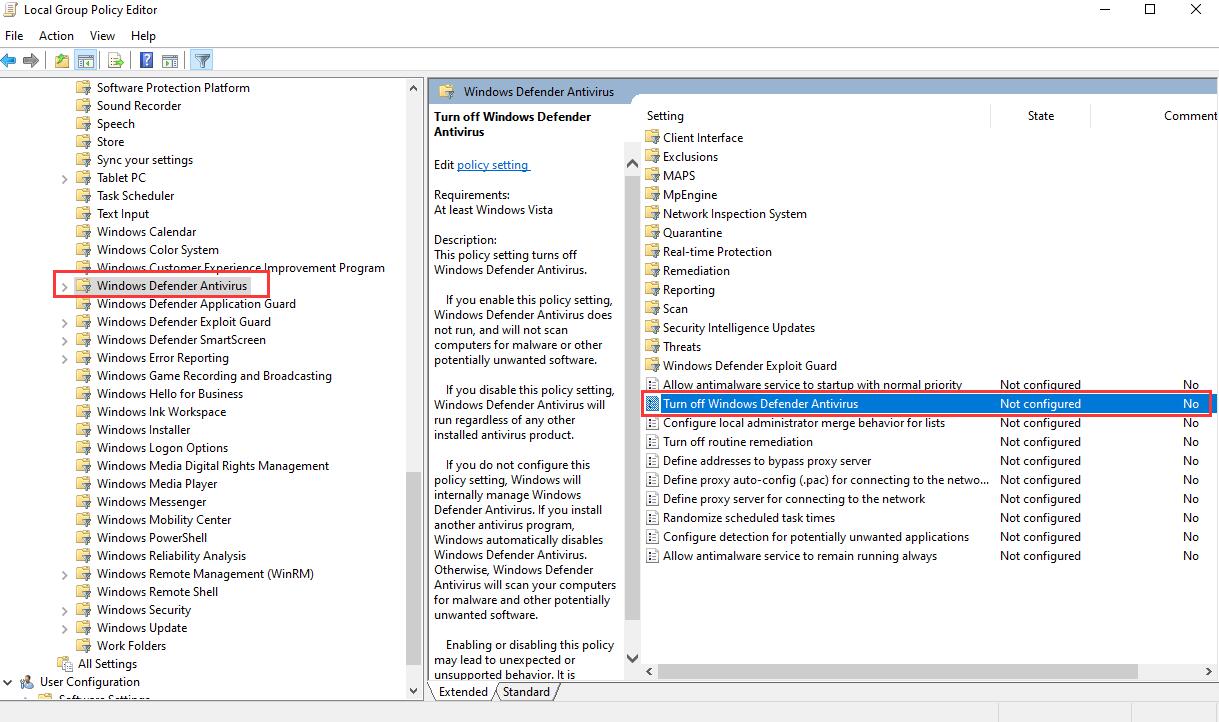The image size is (1219, 722).
Task: Select Task Scheduler tree item
Action: (135, 196)
